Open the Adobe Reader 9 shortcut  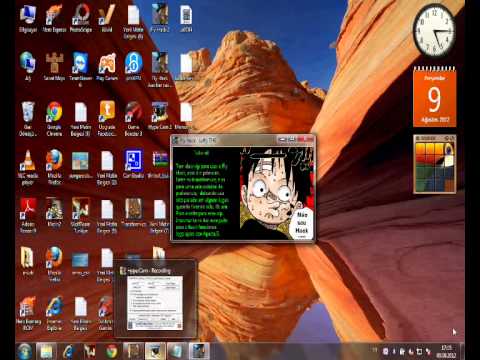click(28, 216)
